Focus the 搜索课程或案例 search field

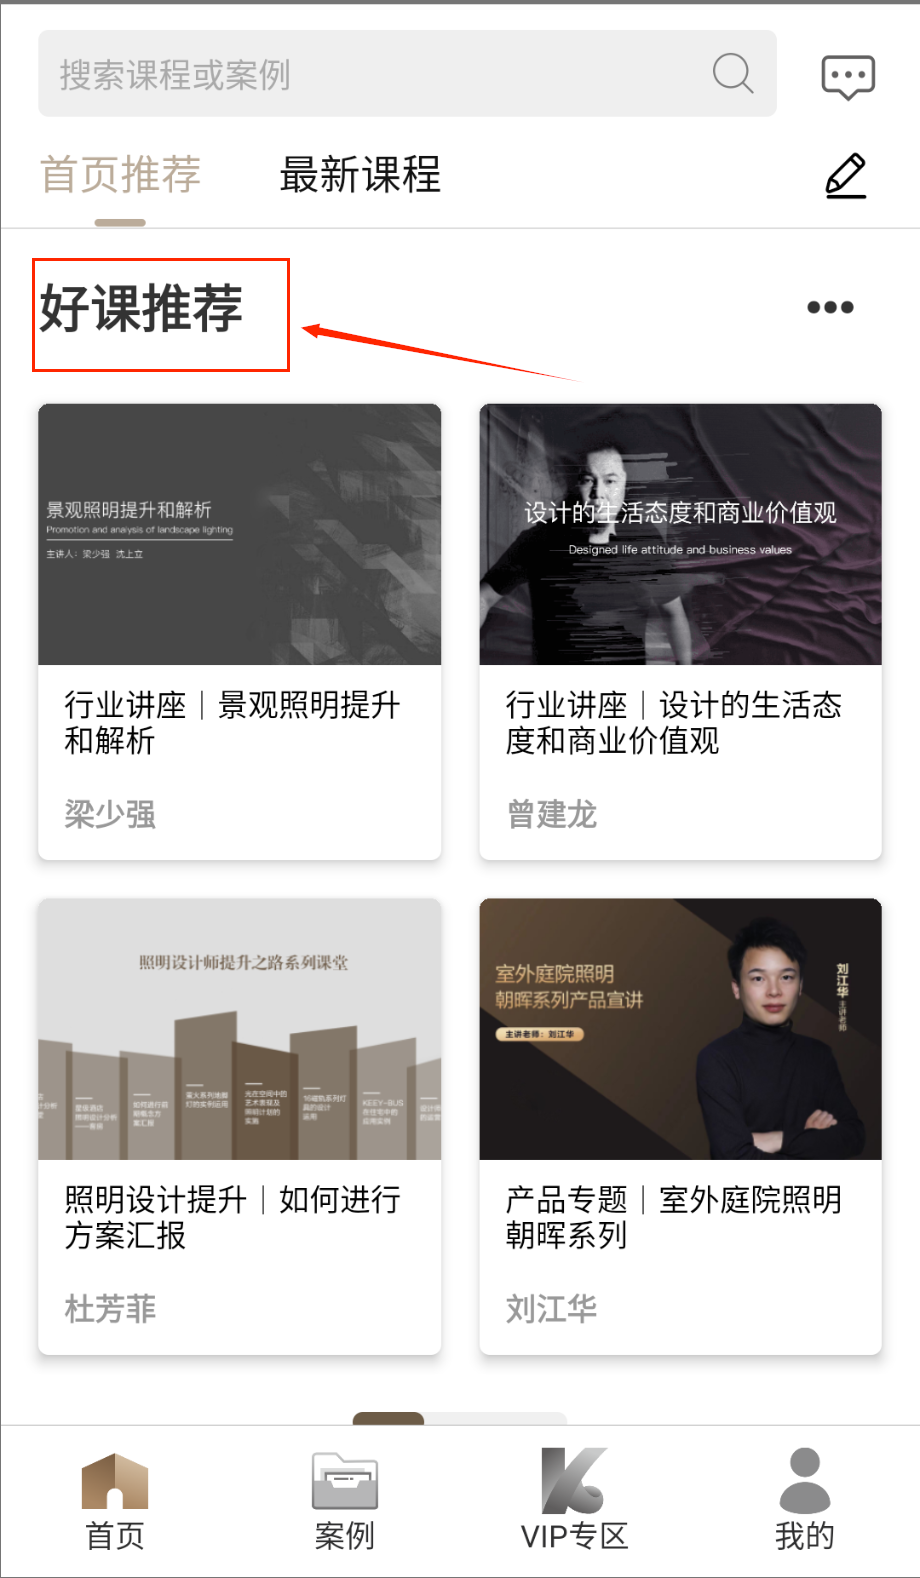click(407, 73)
